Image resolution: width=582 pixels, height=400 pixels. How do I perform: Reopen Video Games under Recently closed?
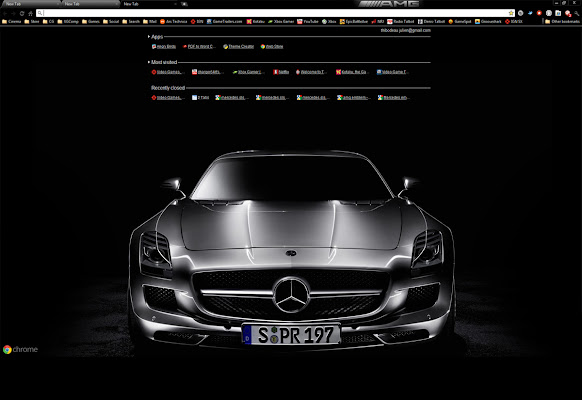point(167,98)
